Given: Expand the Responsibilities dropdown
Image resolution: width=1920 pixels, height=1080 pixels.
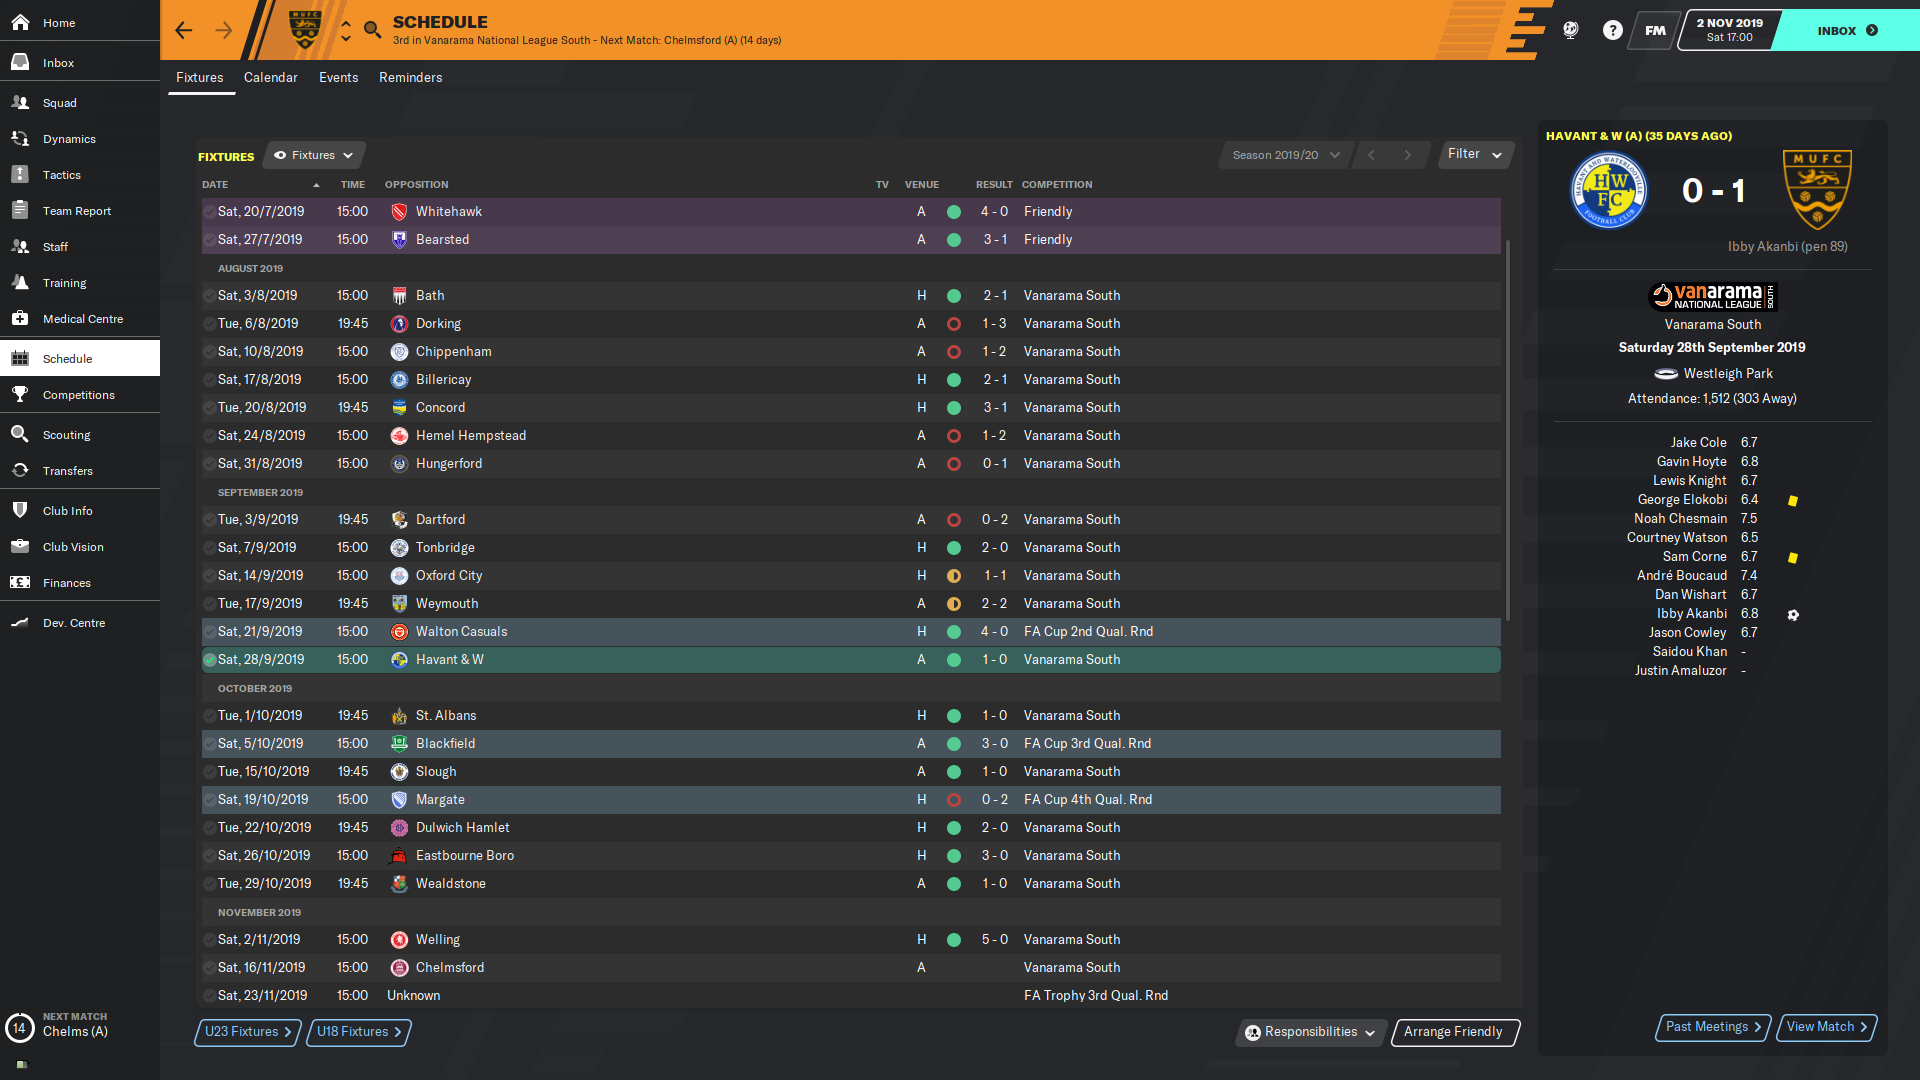Looking at the screenshot, I should pos(1310,1032).
